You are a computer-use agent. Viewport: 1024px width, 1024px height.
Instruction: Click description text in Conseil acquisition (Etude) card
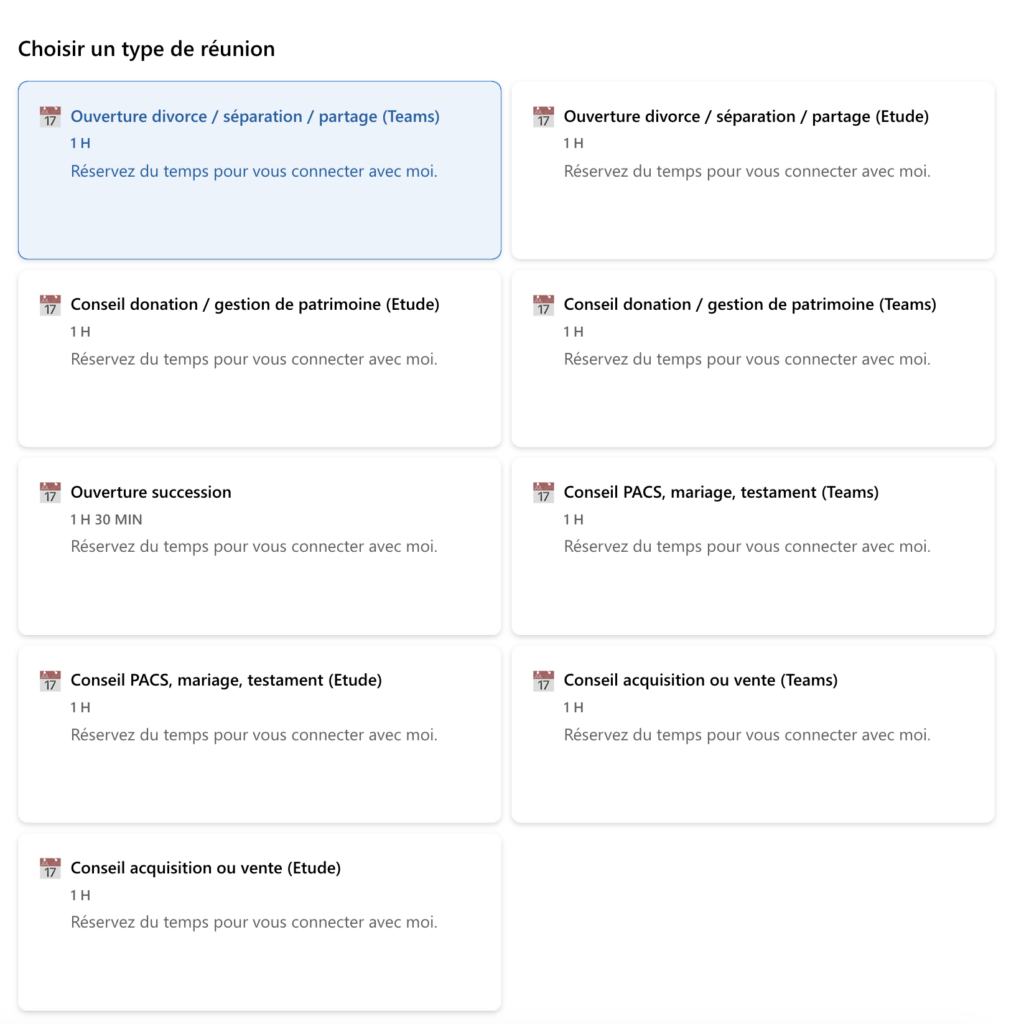click(x=254, y=922)
